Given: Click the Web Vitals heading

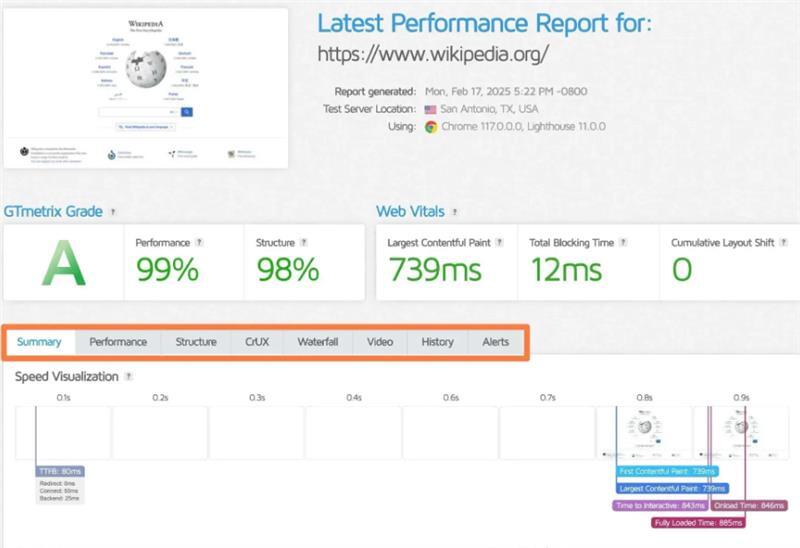Looking at the screenshot, I should point(410,211).
